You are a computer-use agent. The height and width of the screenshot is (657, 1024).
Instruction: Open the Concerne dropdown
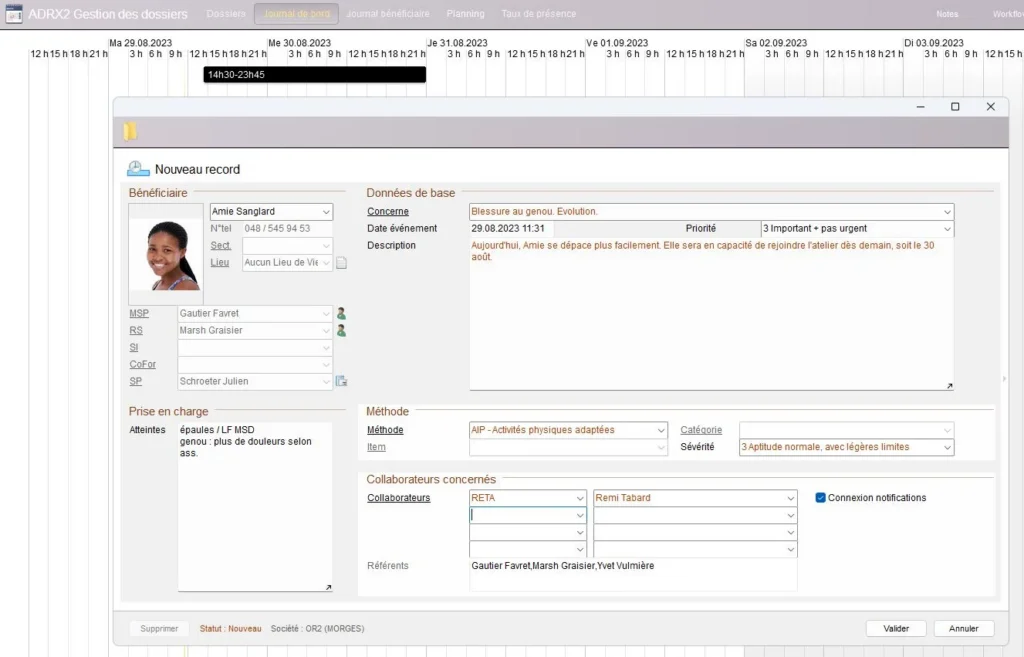[x=947, y=212]
